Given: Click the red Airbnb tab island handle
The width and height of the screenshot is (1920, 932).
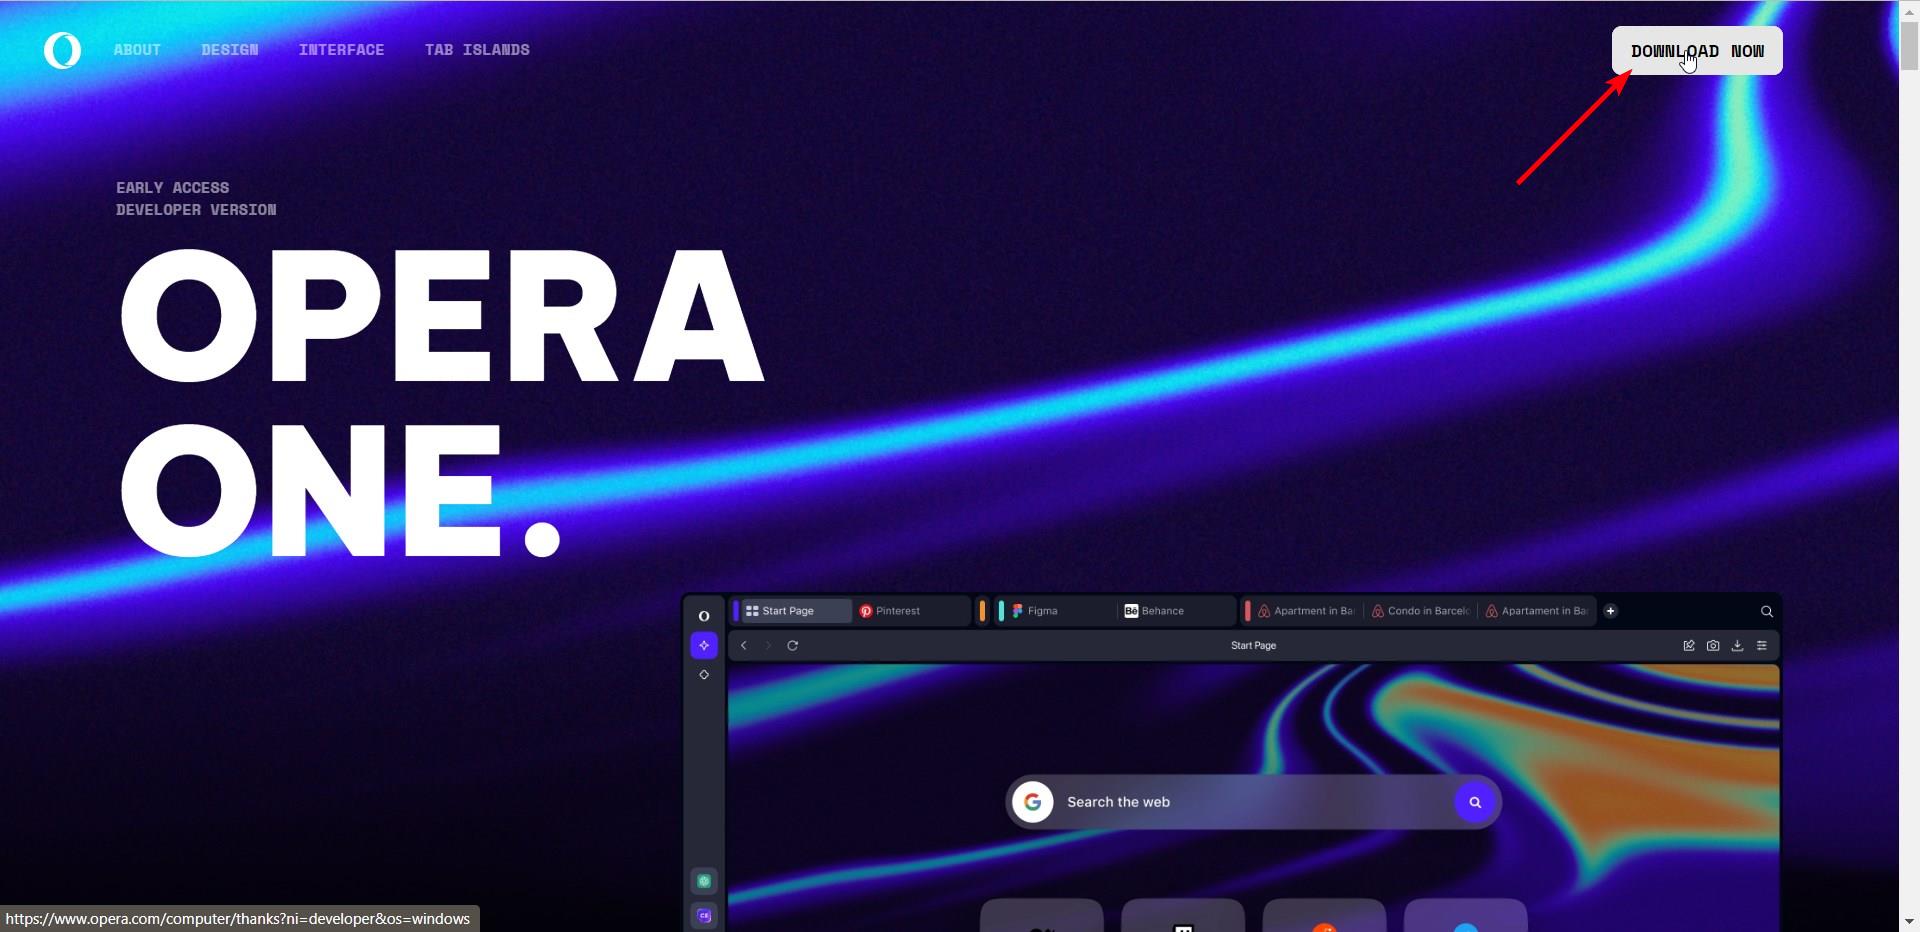Looking at the screenshot, I should (1247, 611).
